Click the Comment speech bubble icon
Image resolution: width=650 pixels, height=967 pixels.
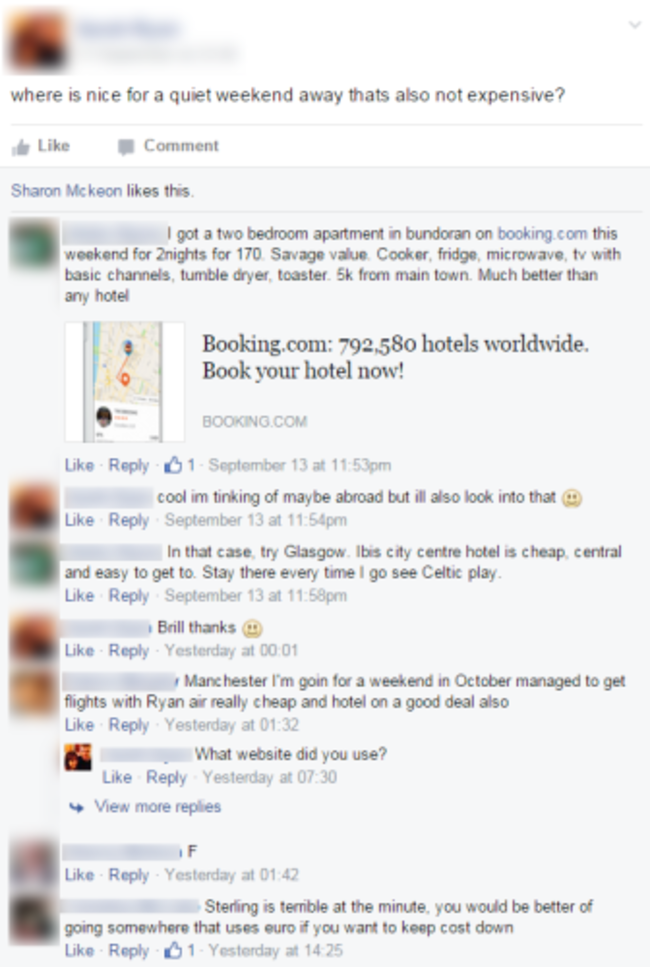[x=126, y=147]
